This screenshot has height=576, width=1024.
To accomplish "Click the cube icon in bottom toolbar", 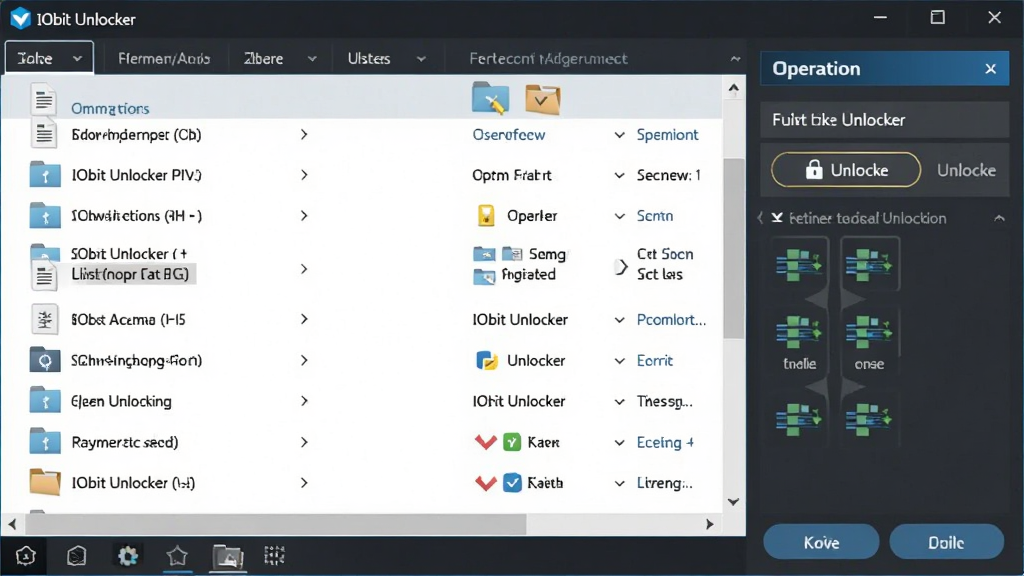I will pyautogui.click(x=76, y=556).
